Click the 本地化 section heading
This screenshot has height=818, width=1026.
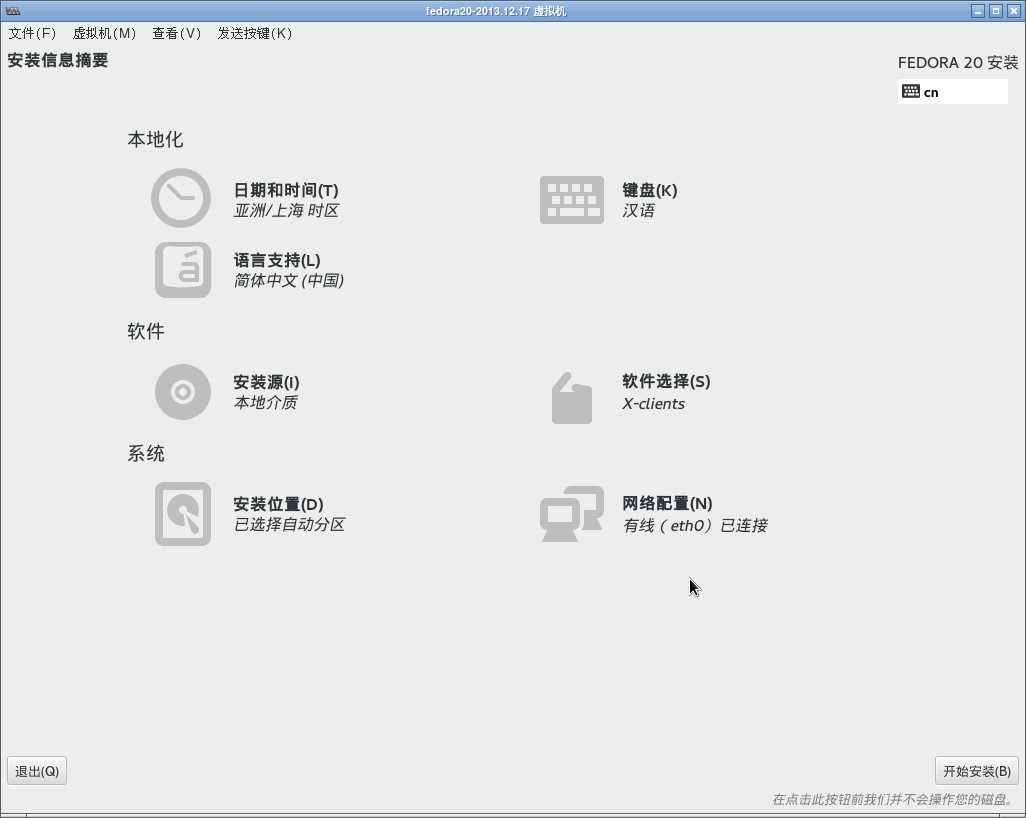tap(155, 139)
